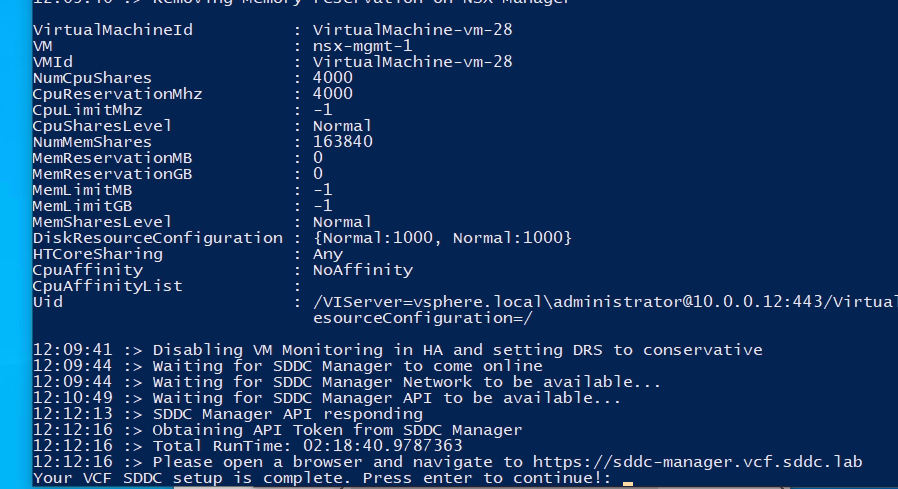This screenshot has height=489, width=898.
Task: Click the CpuReservationMhz value 4000
Action: tap(333, 93)
